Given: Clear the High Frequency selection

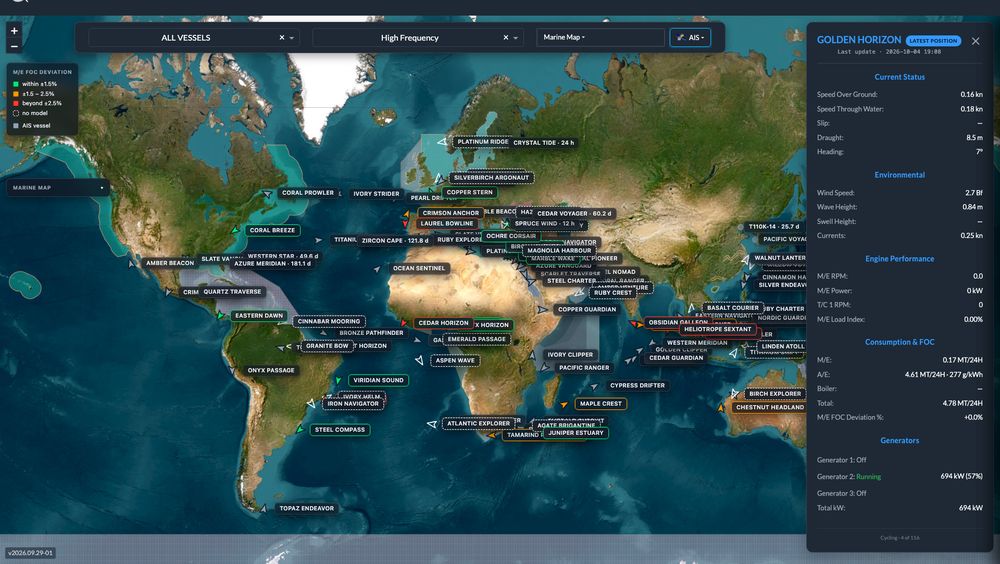Looking at the screenshot, I should point(506,38).
